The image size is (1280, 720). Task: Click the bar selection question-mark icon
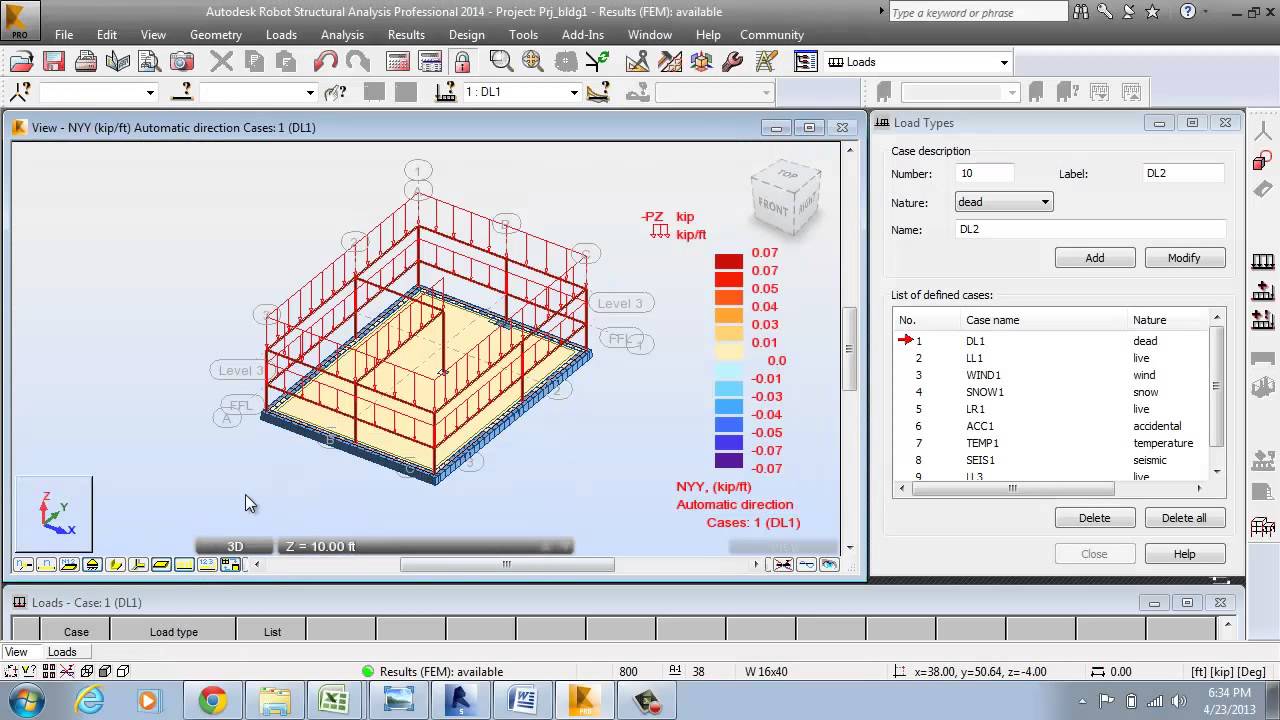coord(182,92)
